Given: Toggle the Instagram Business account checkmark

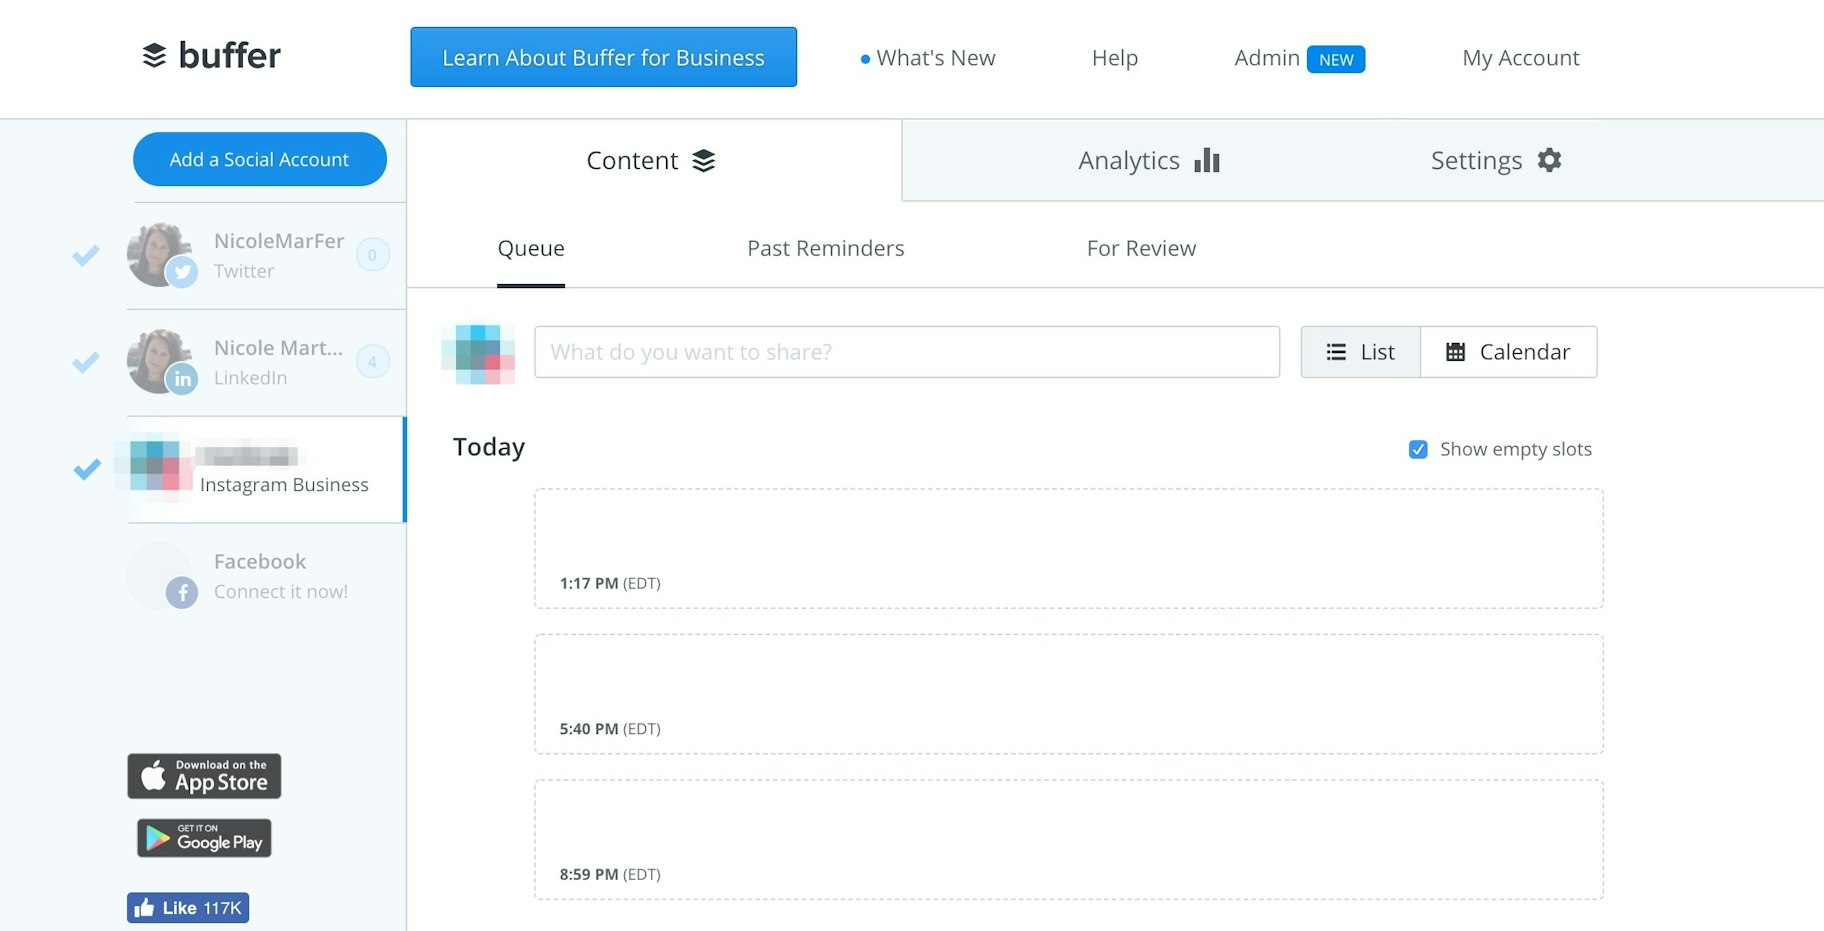Looking at the screenshot, I should tap(87, 469).
